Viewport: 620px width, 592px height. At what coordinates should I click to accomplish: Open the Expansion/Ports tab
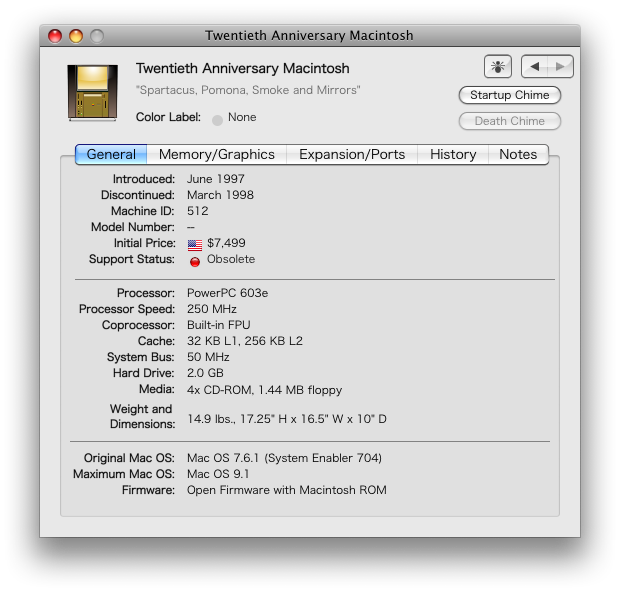(x=352, y=154)
